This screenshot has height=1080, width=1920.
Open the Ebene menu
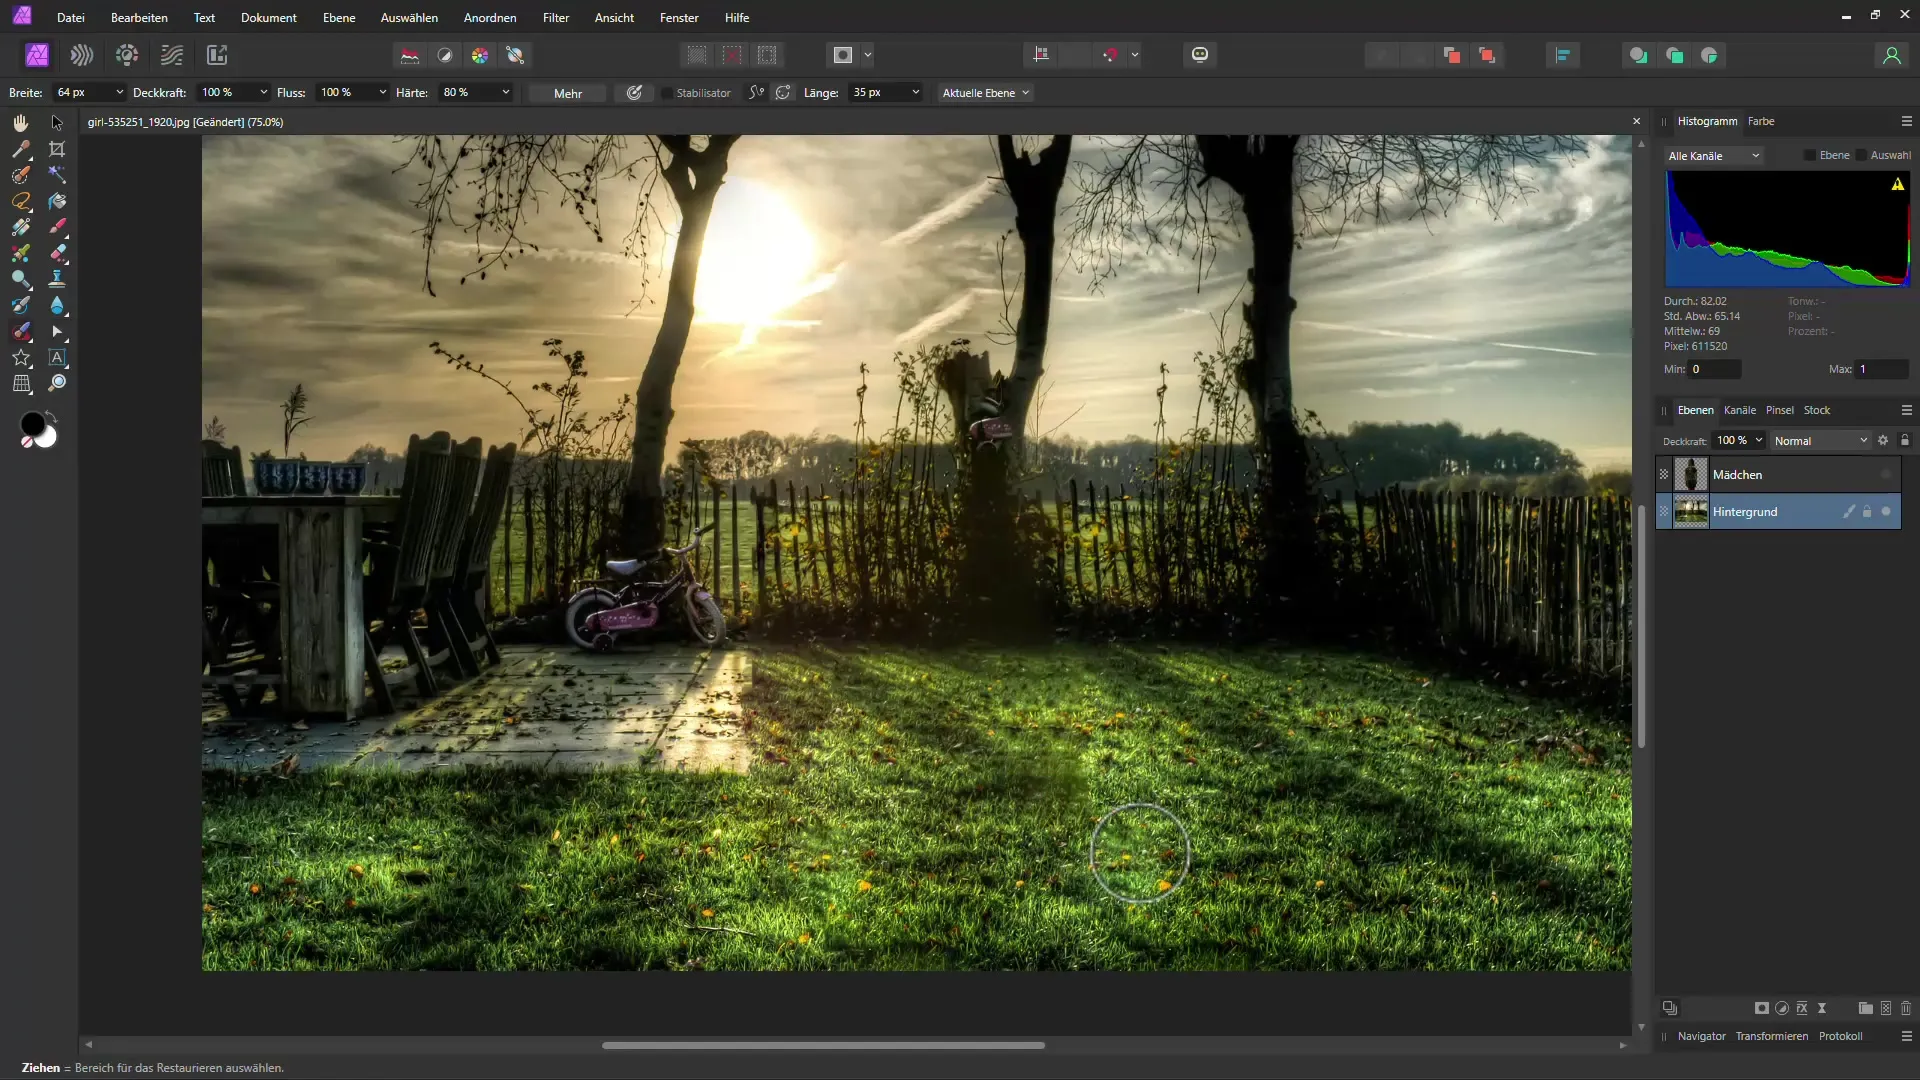pyautogui.click(x=339, y=17)
